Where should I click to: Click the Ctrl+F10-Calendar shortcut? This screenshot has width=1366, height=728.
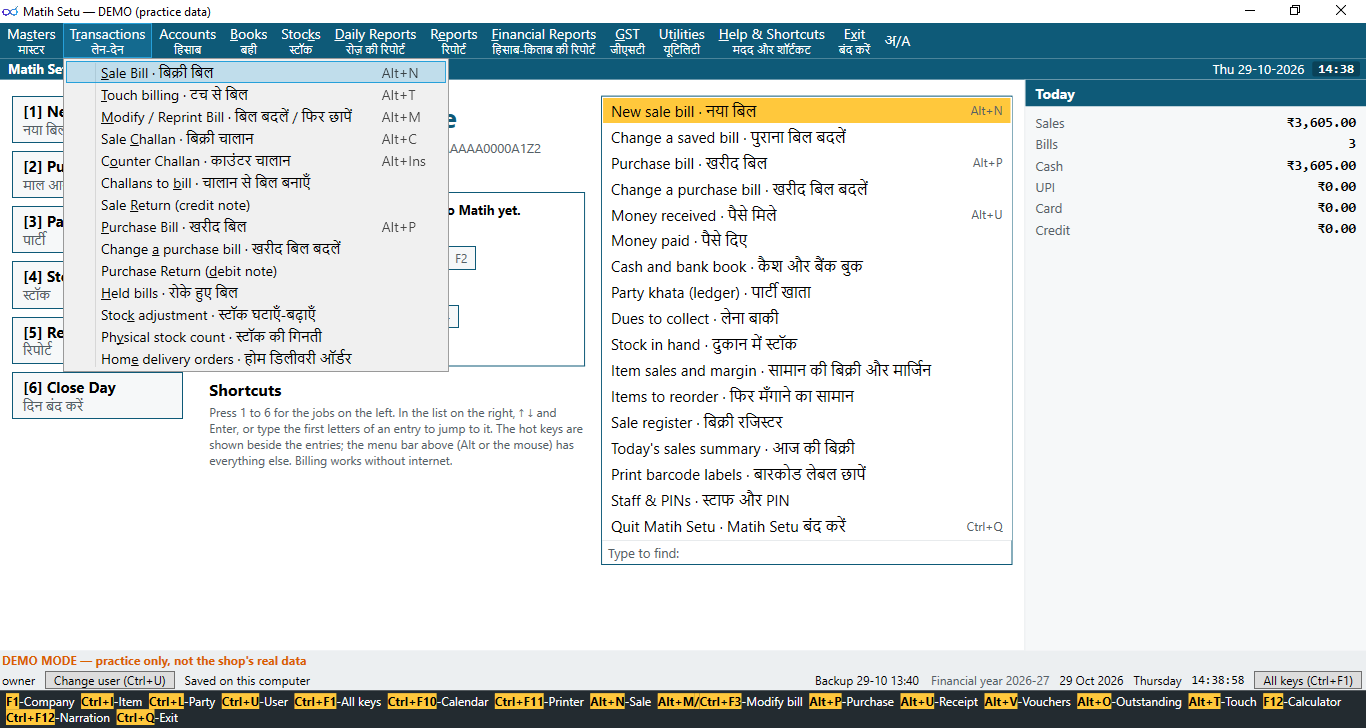click(438, 702)
